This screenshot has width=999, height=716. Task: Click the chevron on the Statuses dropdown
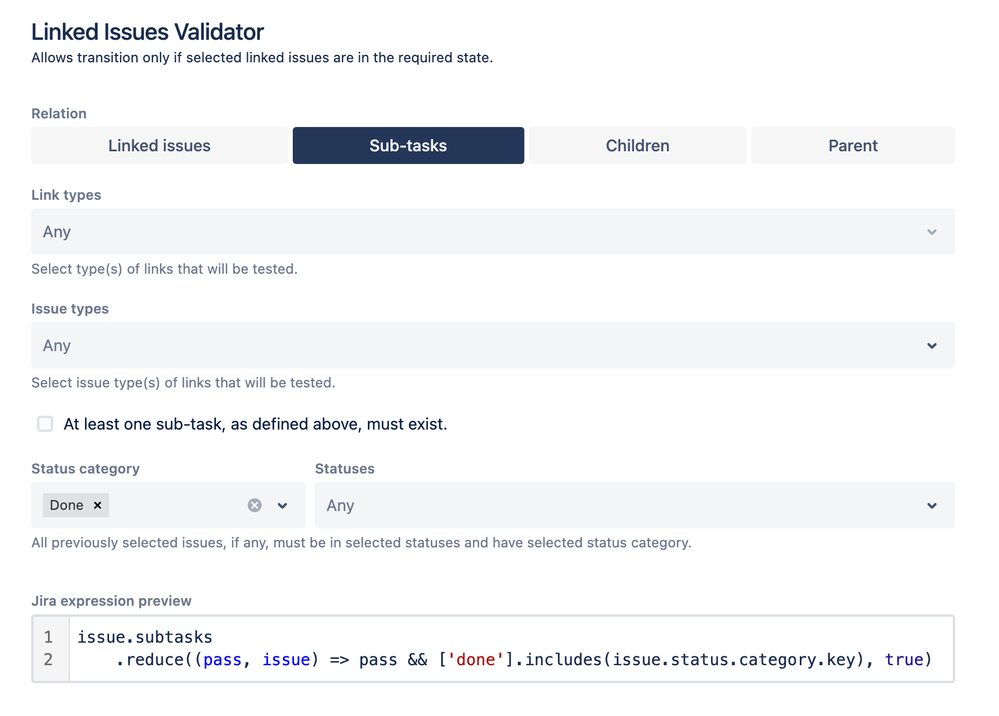pyautogui.click(x=932, y=505)
